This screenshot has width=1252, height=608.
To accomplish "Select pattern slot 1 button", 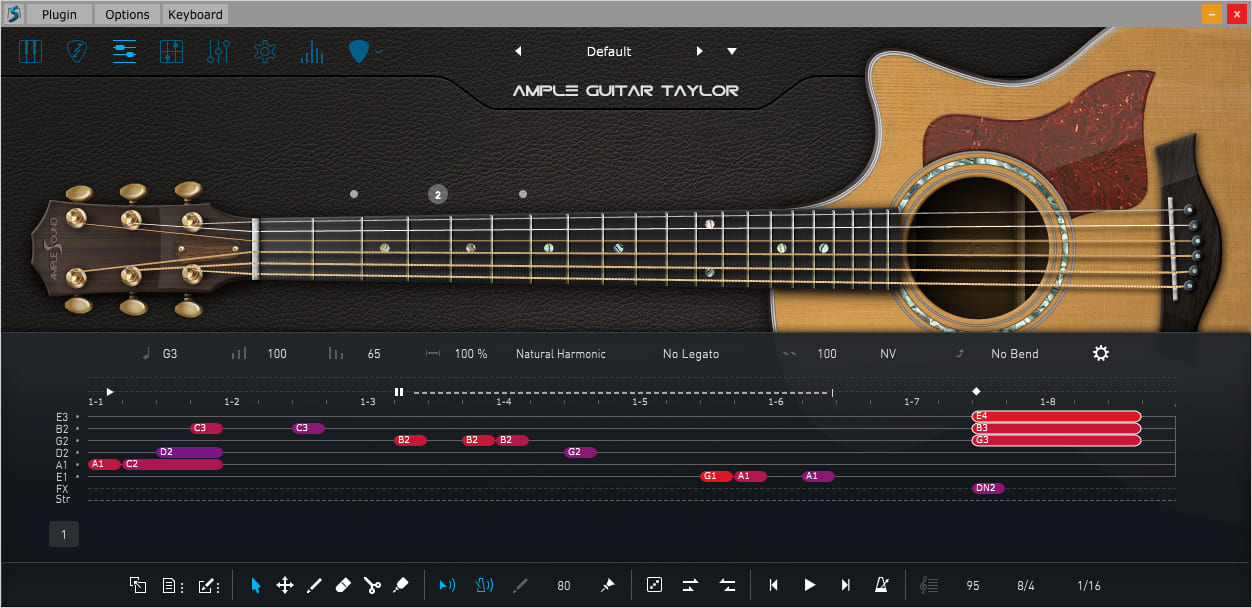I will [x=64, y=535].
